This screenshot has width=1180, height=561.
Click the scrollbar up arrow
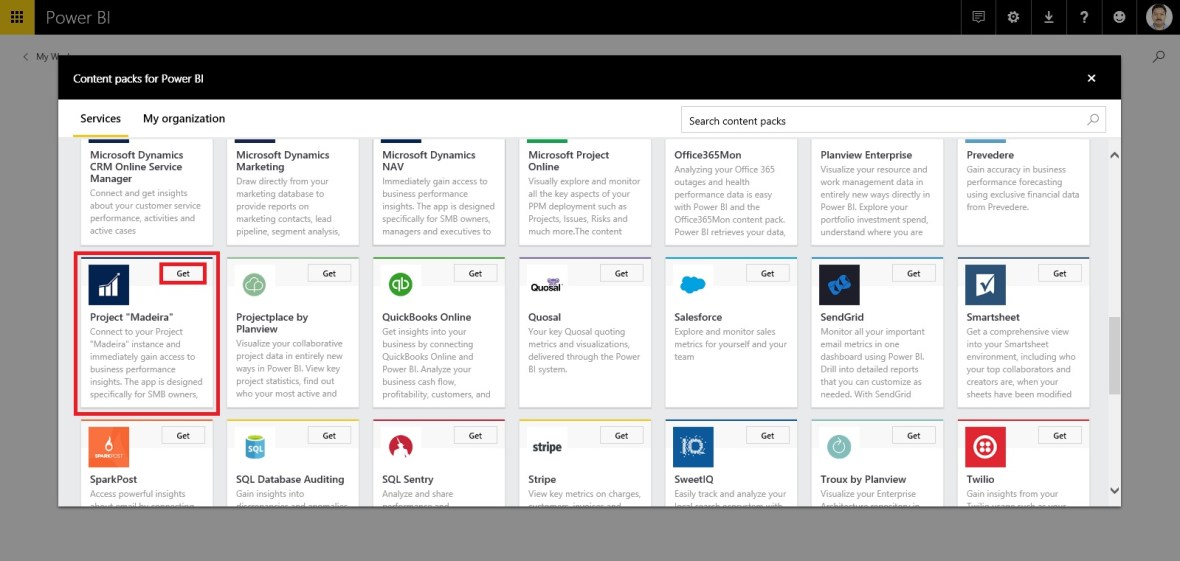click(1115, 155)
